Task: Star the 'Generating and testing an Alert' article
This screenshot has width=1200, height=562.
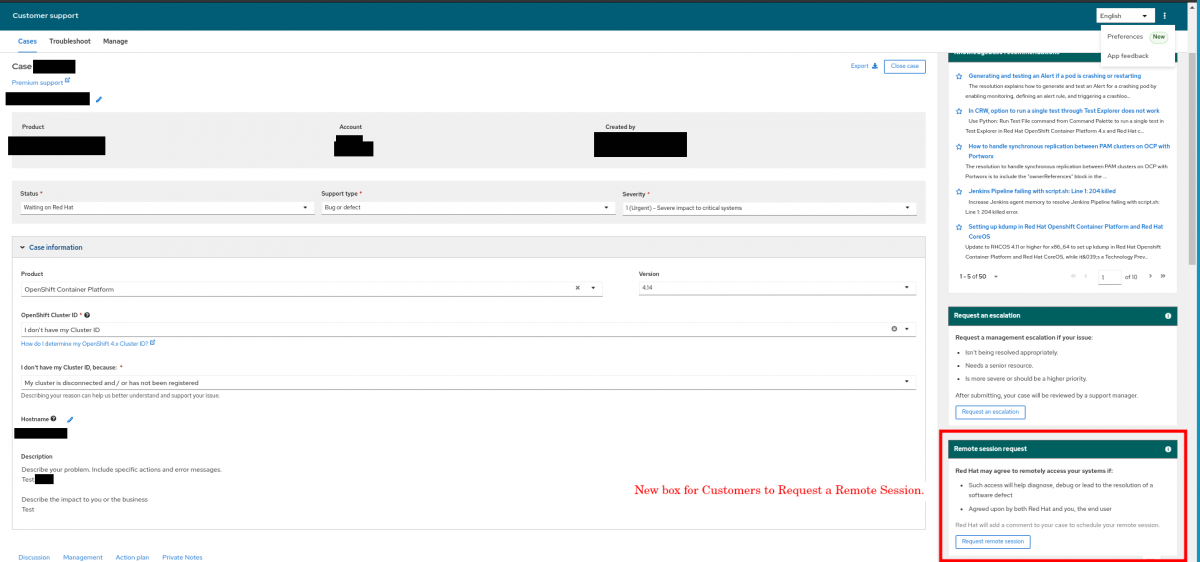Action: [x=959, y=76]
